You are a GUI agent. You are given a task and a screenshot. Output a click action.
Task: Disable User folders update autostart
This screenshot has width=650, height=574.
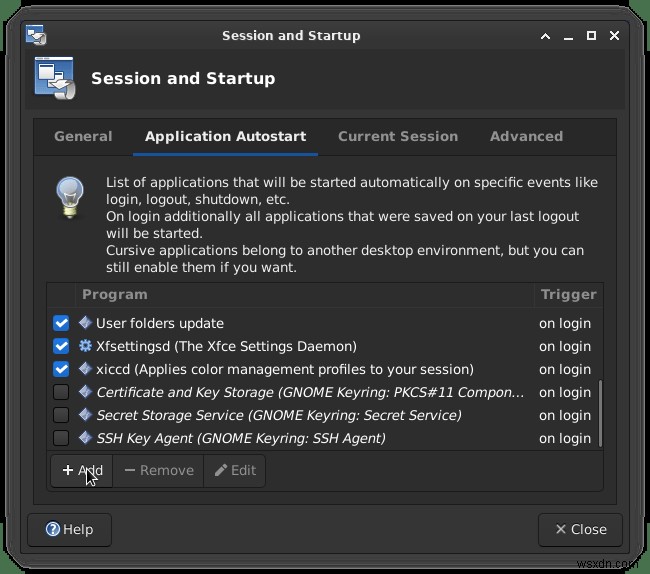(x=61, y=323)
